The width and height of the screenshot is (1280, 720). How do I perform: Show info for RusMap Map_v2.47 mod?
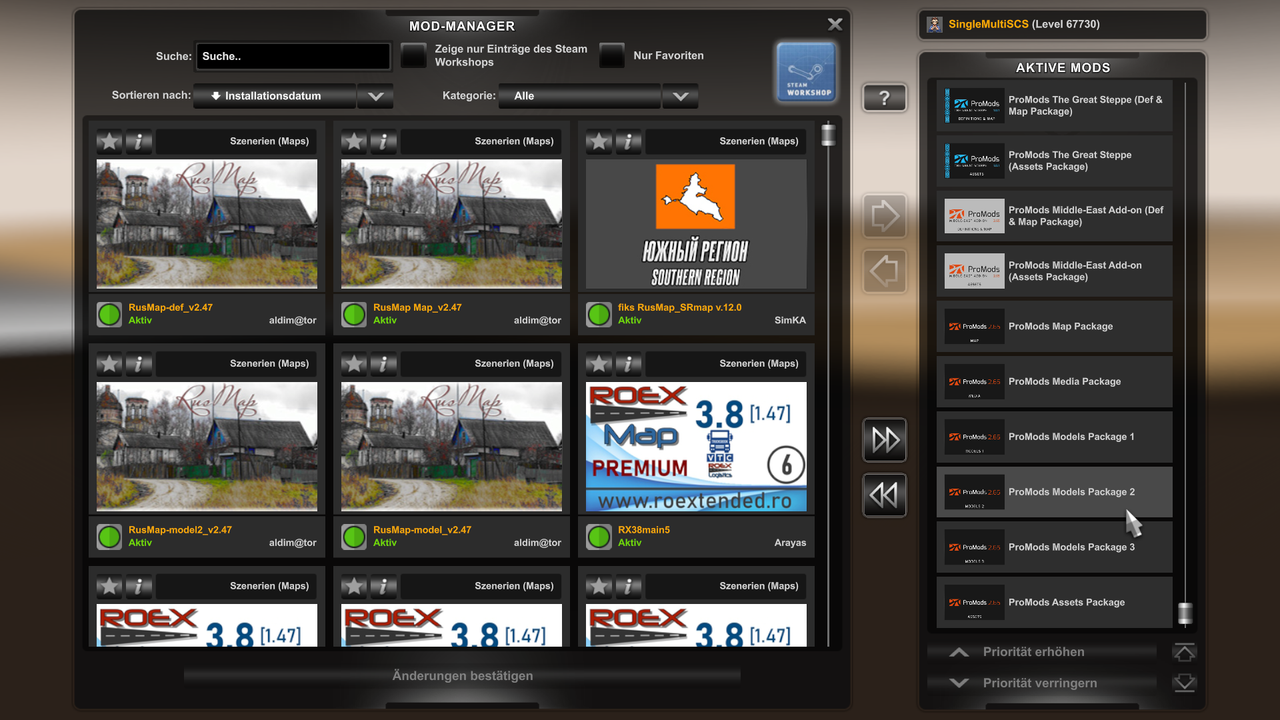[384, 141]
